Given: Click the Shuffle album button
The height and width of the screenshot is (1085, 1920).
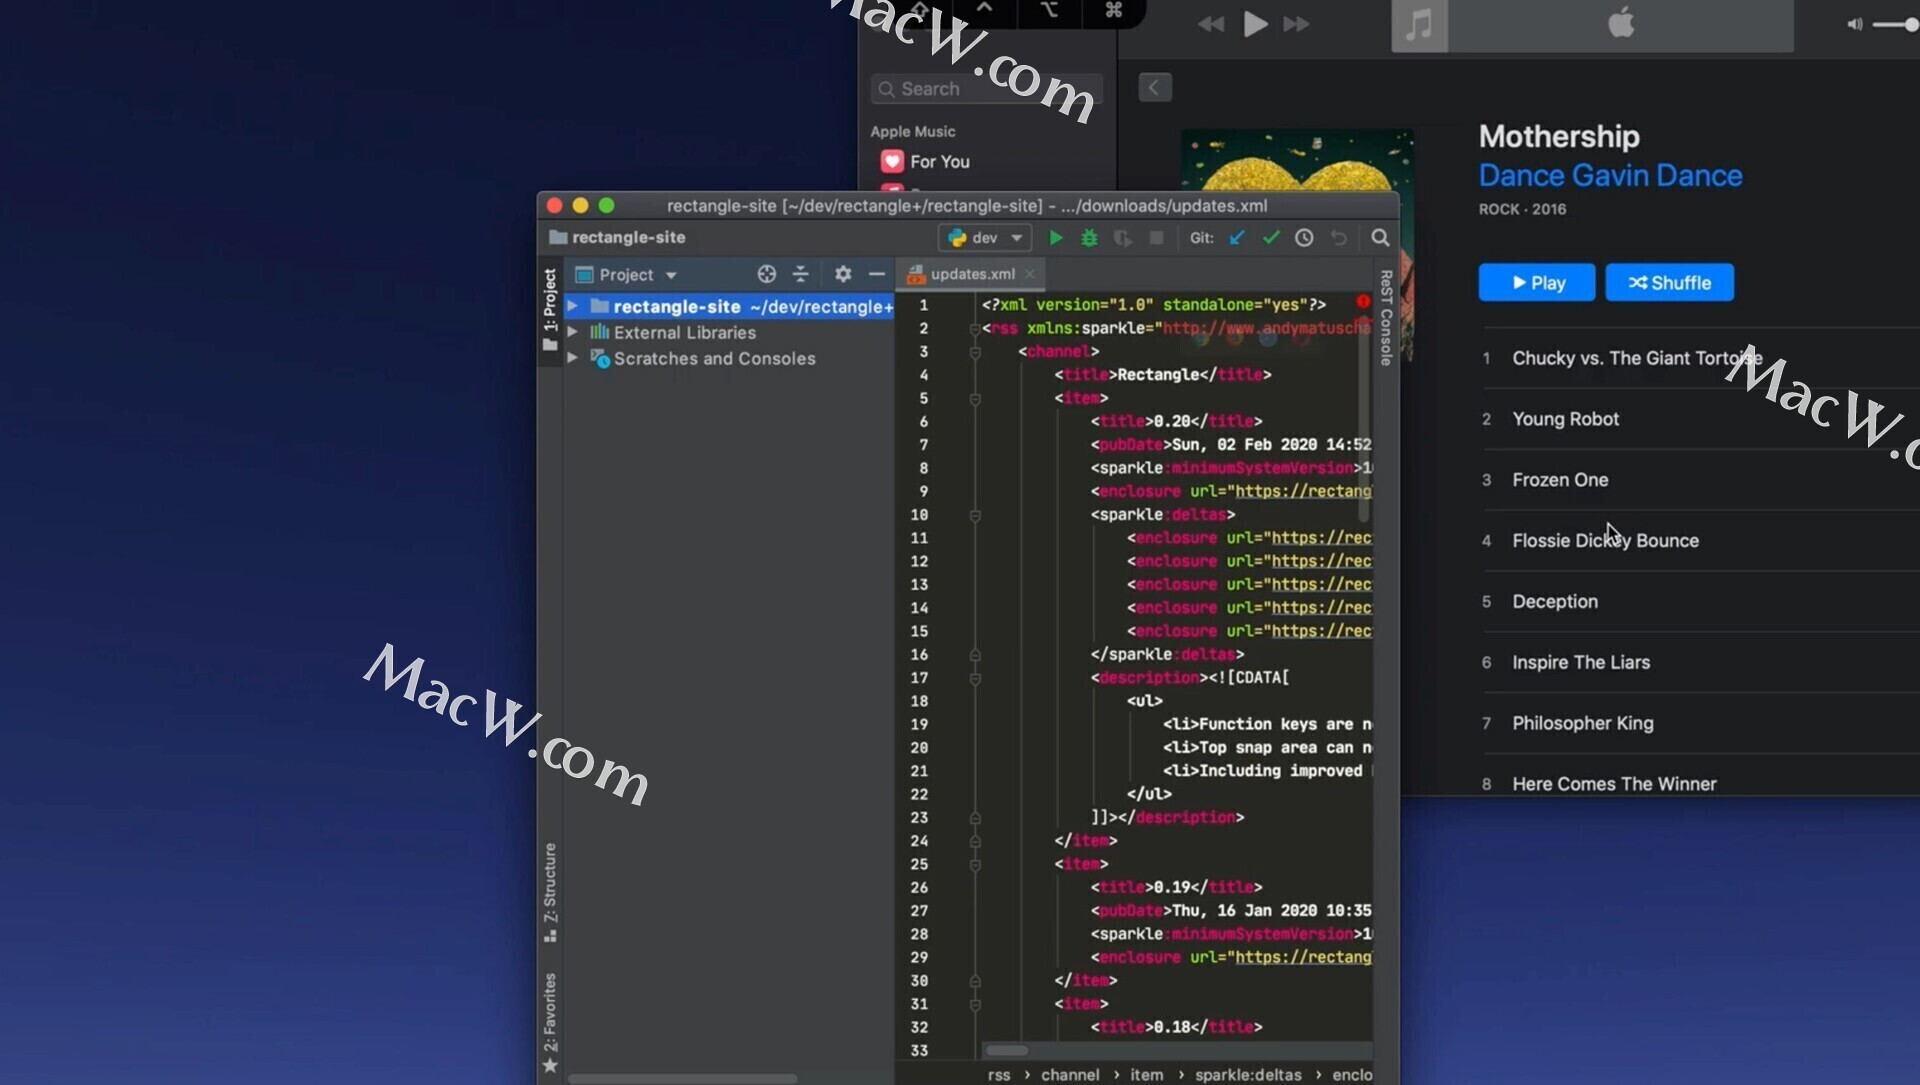Looking at the screenshot, I should point(1669,283).
